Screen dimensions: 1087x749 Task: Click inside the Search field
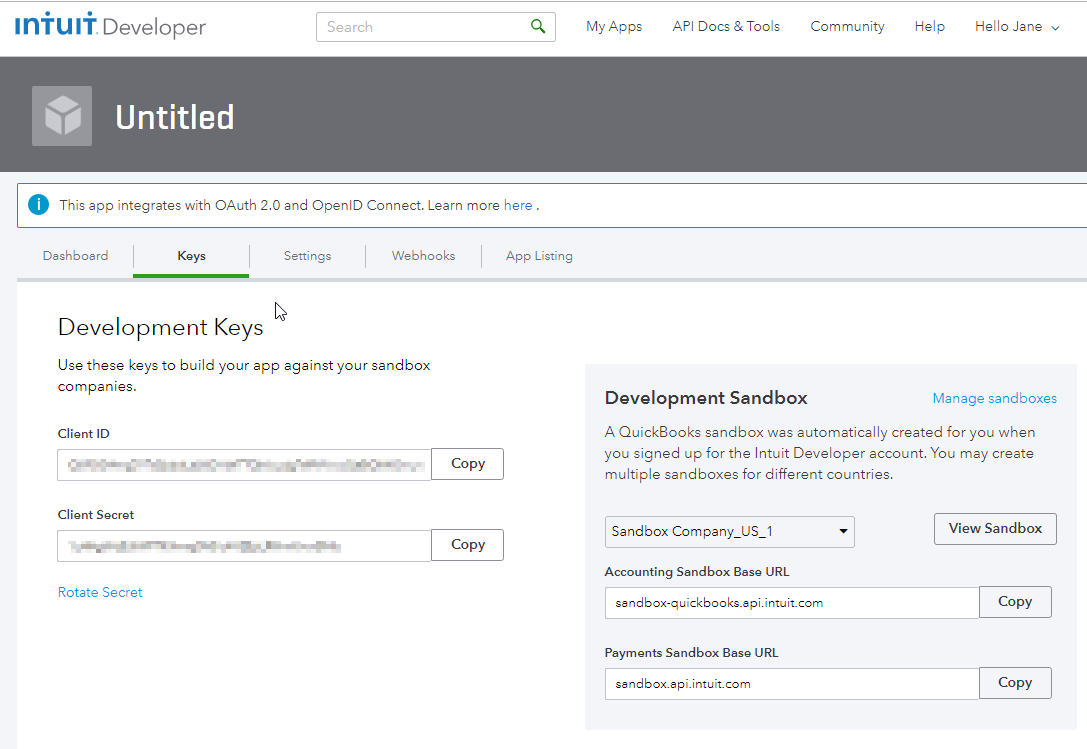420,27
